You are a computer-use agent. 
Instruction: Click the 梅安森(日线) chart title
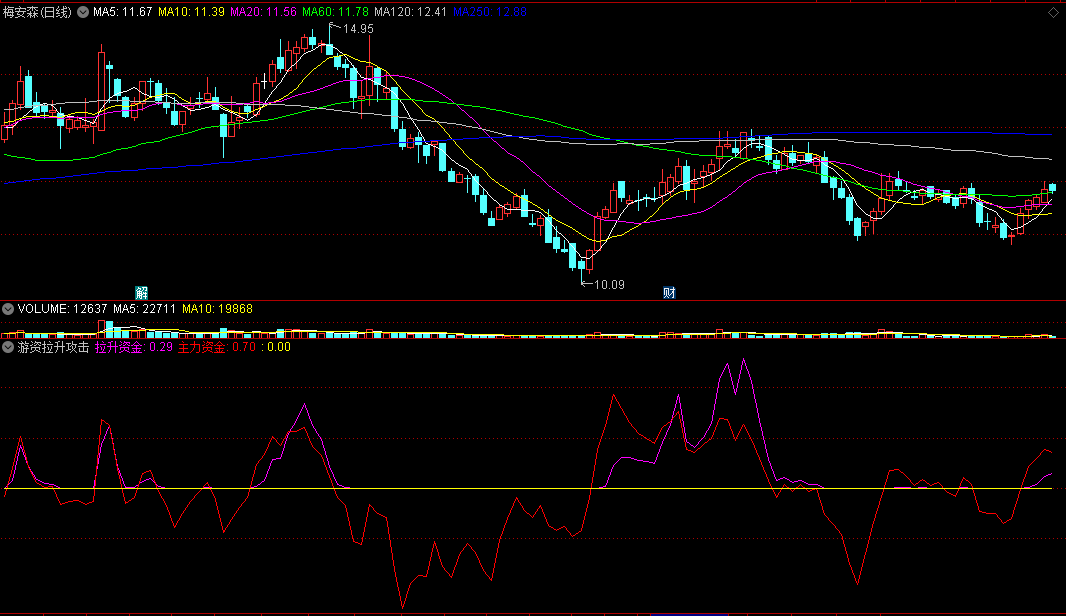click(37, 12)
